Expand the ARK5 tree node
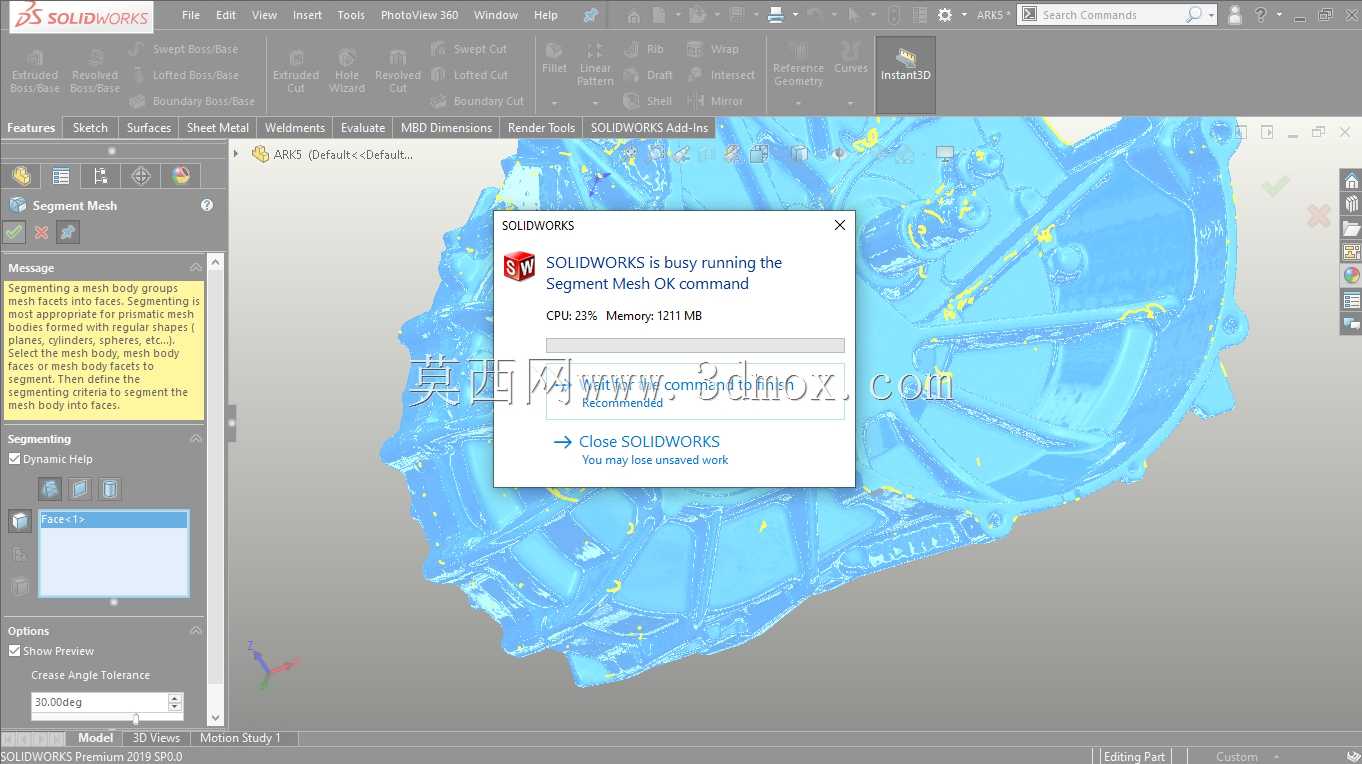This screenshot has height=764, width=1362. (x=236, y=154)
